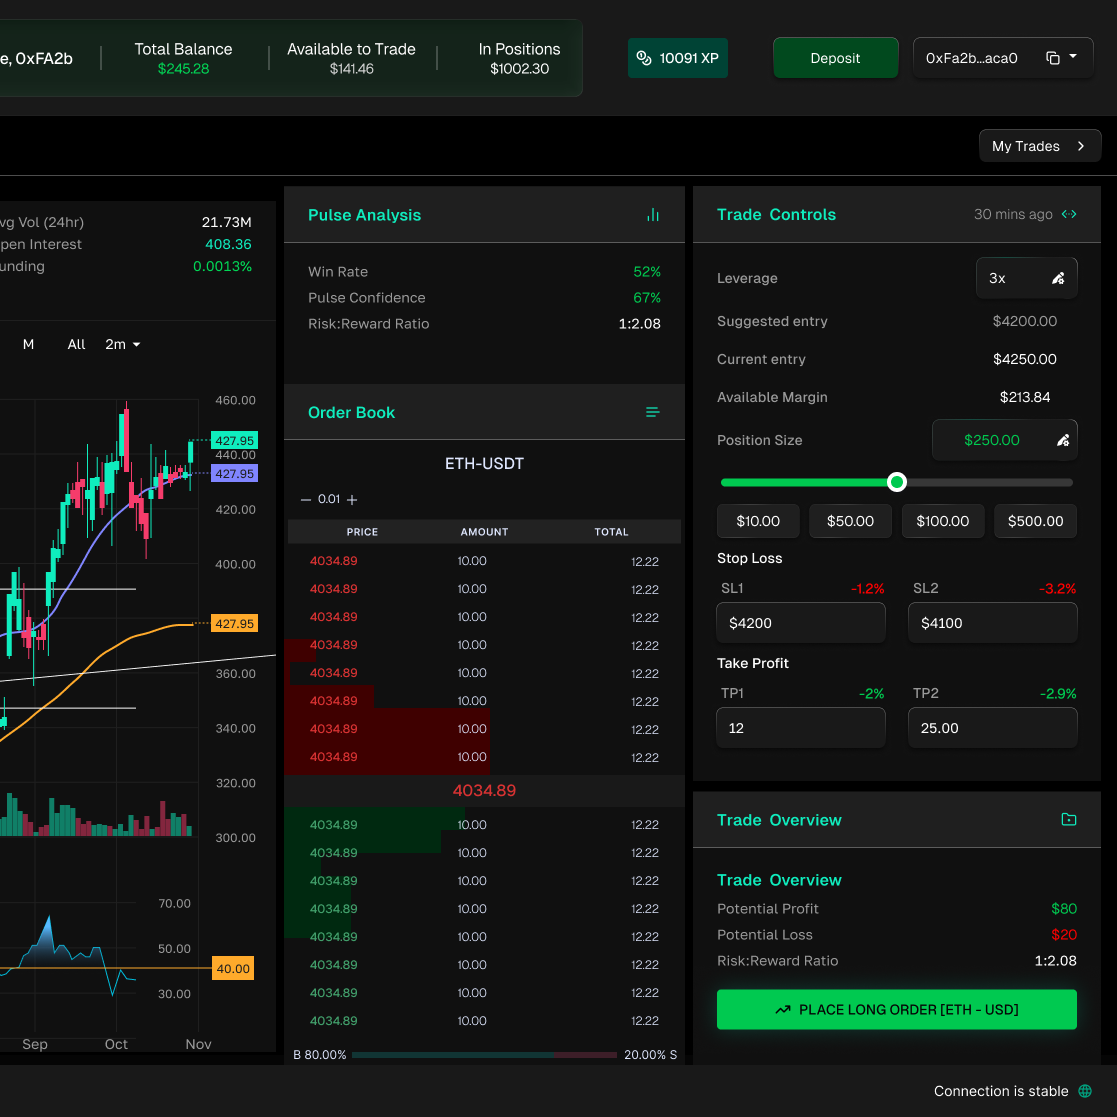Select the M time range tab
This screenshot has width=1117, height=1117.
pyautogui.click(x=29, y=344)
